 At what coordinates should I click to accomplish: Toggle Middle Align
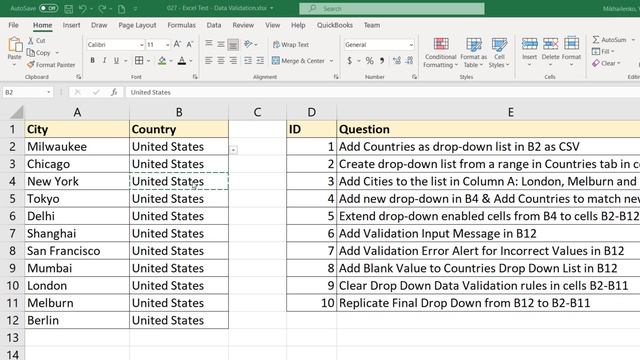(x=221, y=44)
